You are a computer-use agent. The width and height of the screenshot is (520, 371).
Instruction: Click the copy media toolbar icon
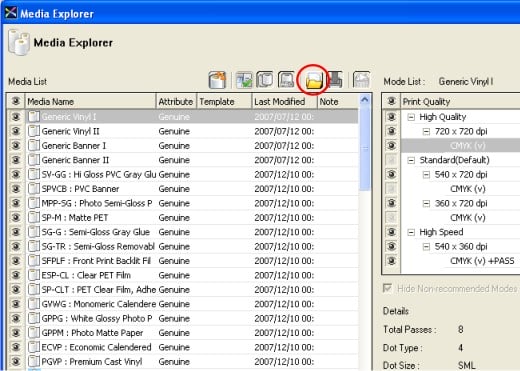point(265,80)
